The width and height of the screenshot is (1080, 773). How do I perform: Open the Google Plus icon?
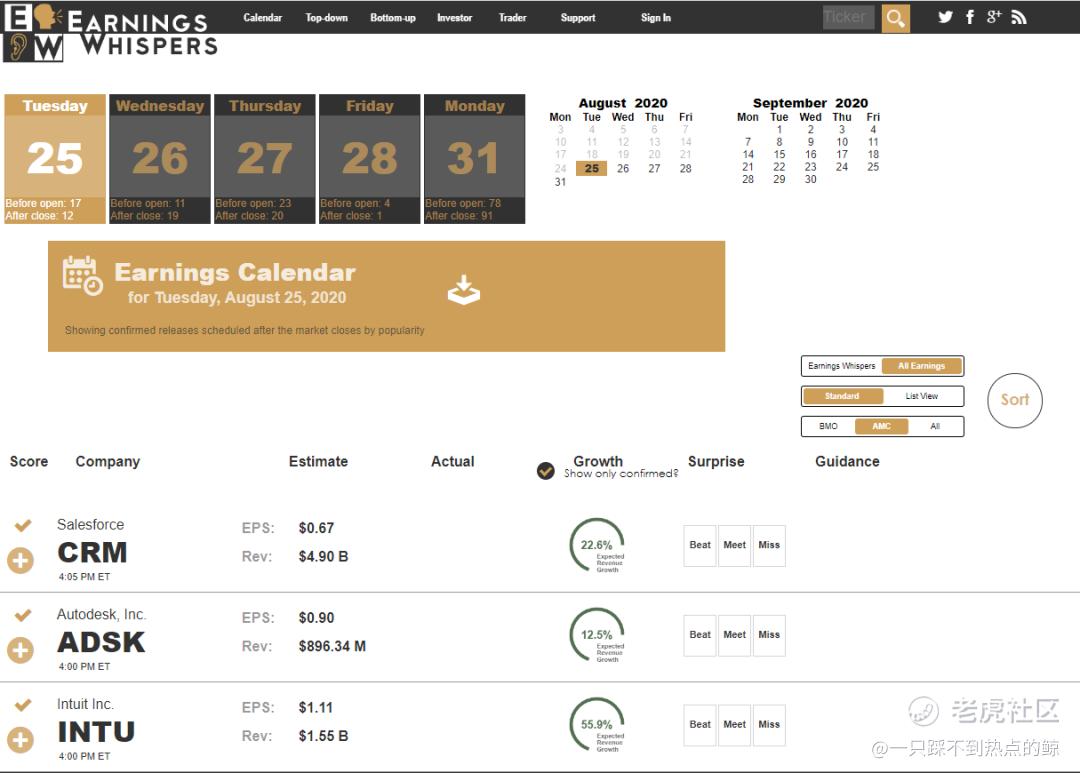pyautogui.click(x=993, y=17)
